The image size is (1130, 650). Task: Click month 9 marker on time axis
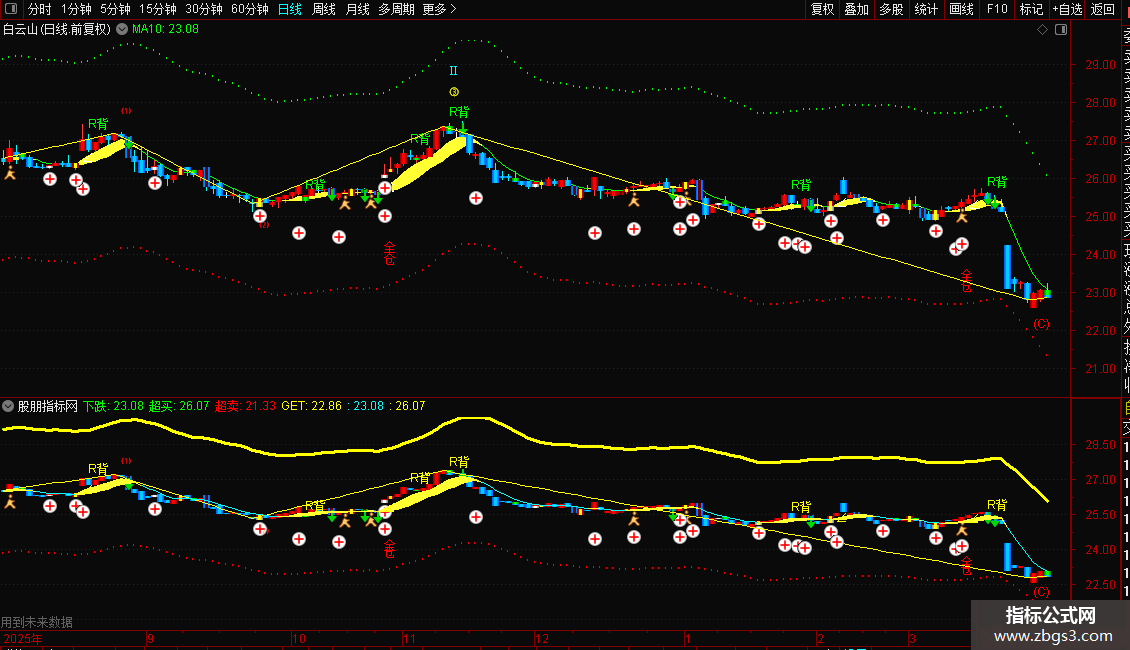[150, 638]
